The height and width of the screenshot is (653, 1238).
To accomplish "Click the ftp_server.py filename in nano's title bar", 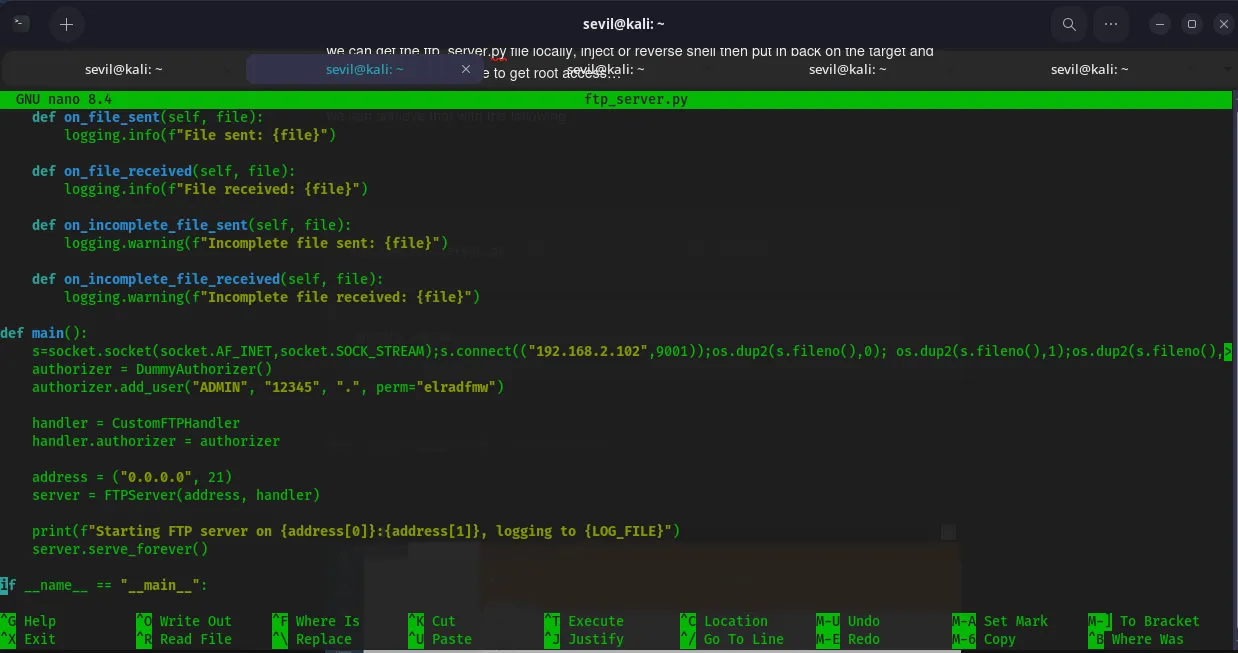I will pyautogui.click(x=636, y=100).
